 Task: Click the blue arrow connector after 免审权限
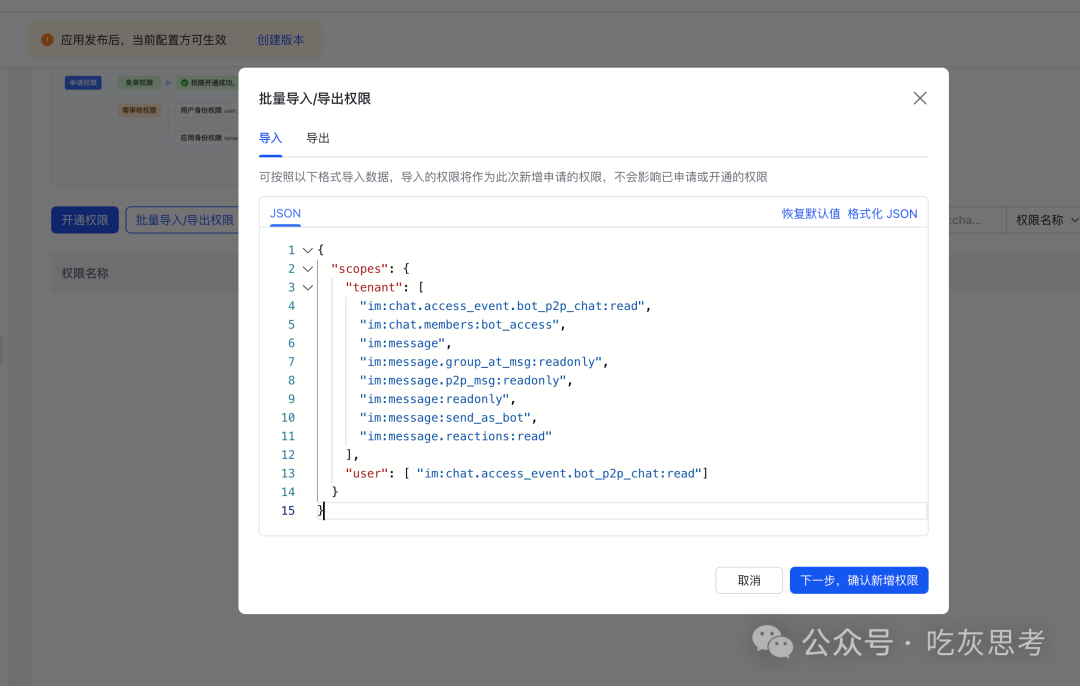point(168,82)
